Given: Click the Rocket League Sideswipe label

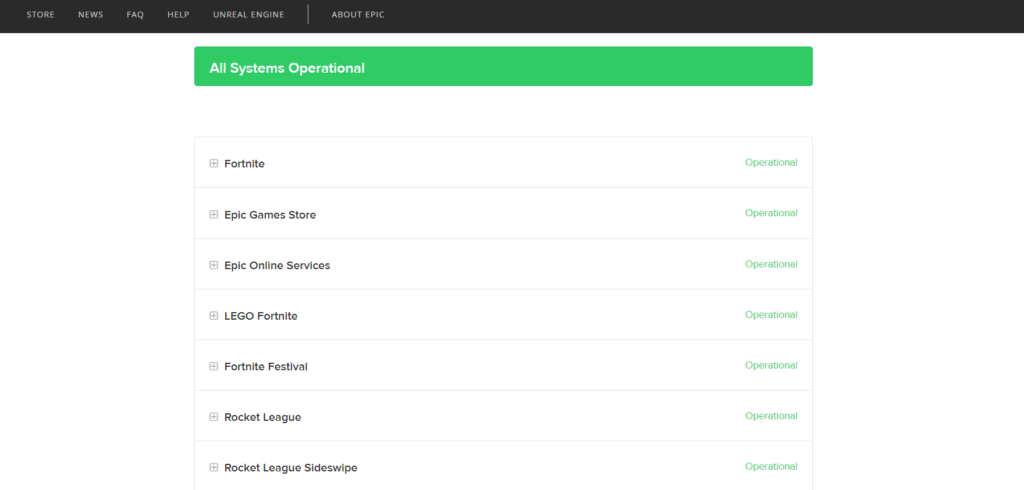Looking at the screenshot, I should (291, 468).
